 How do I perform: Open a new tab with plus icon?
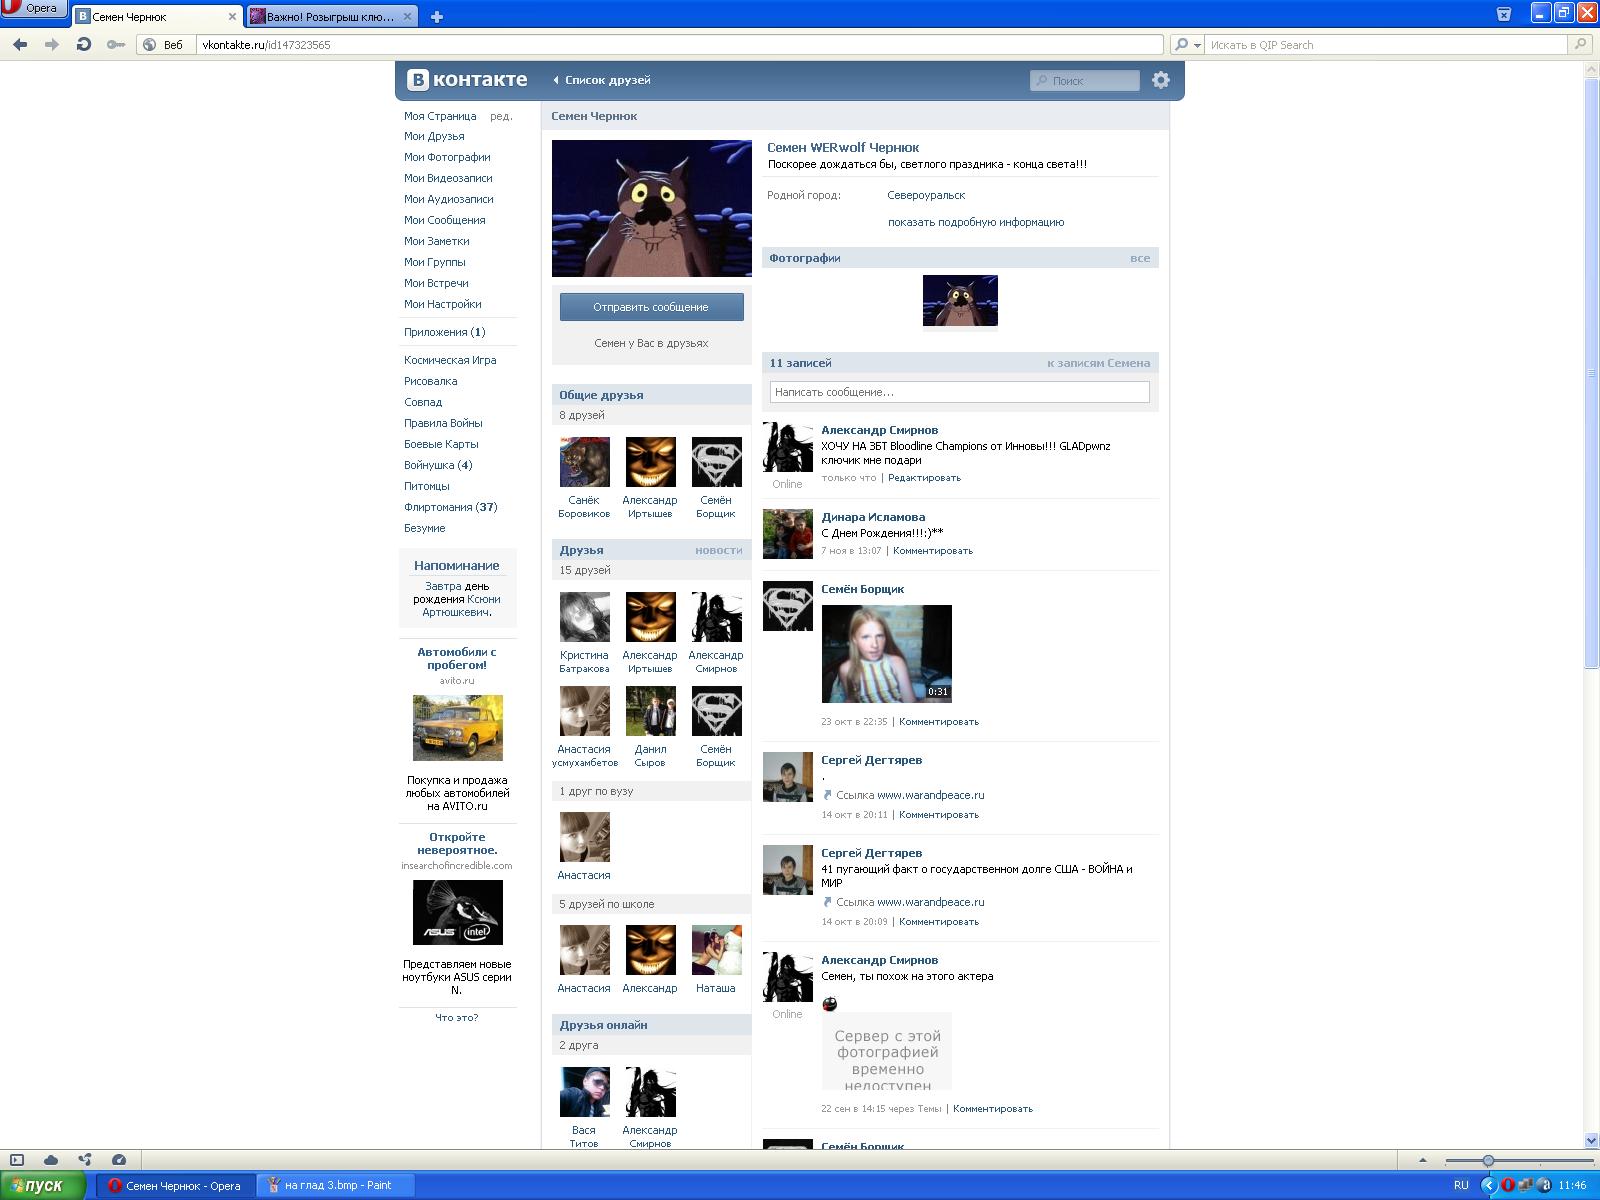[437, 16]
